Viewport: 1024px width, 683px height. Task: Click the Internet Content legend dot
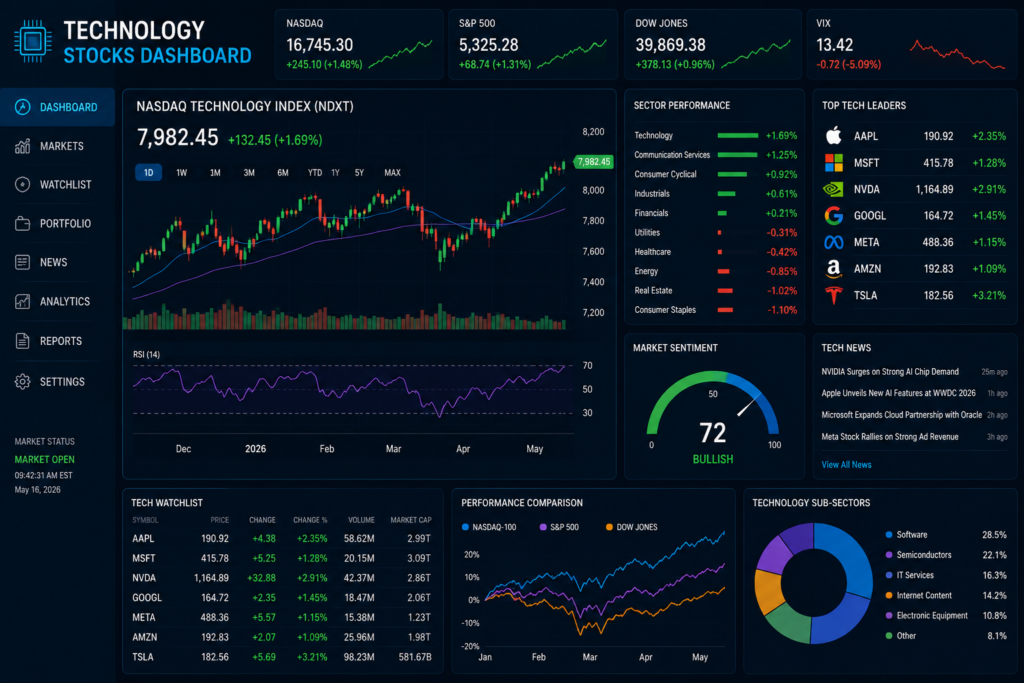pyautogui.click(x=889, y=596)
